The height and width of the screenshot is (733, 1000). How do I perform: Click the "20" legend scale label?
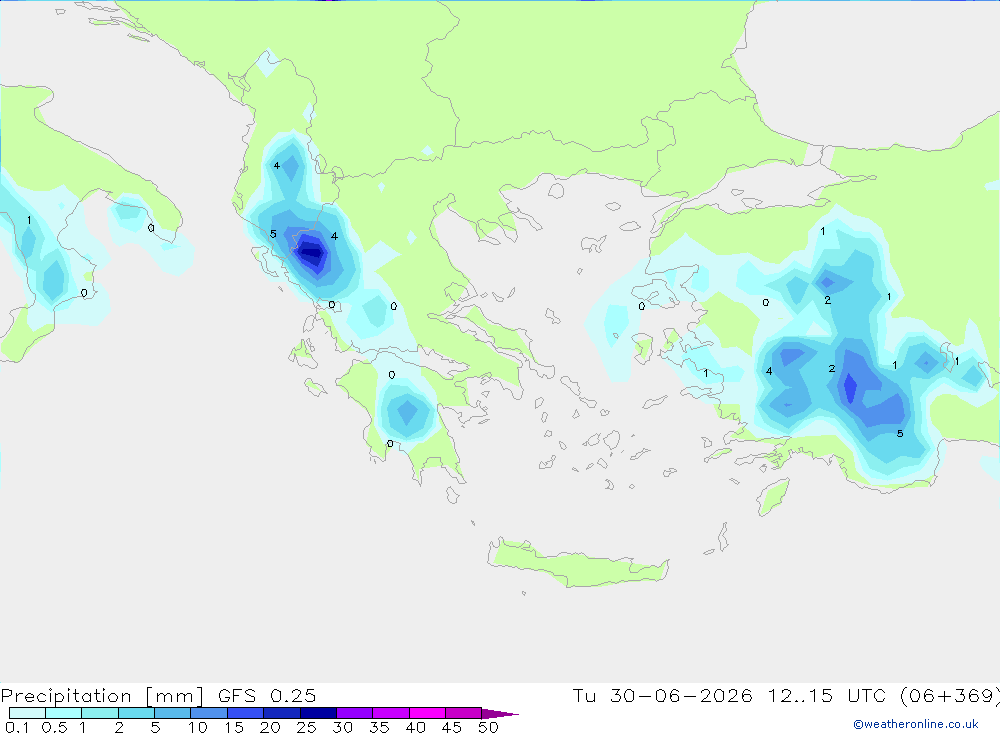pos(270,727)
